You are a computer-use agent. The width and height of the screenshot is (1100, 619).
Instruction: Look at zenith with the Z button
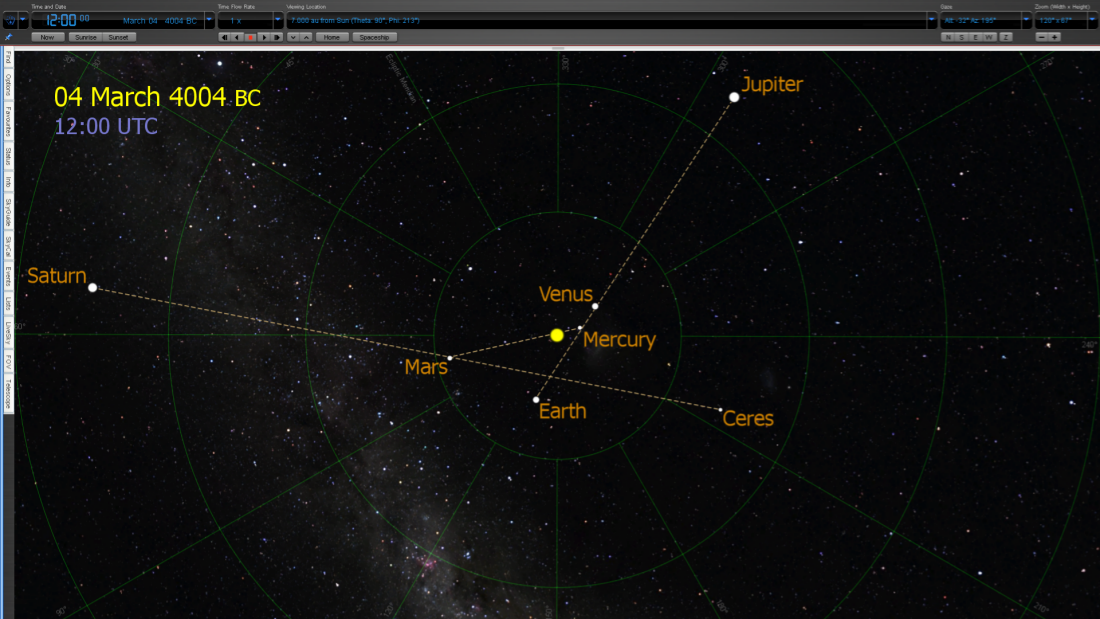(x=1006, y=37)
